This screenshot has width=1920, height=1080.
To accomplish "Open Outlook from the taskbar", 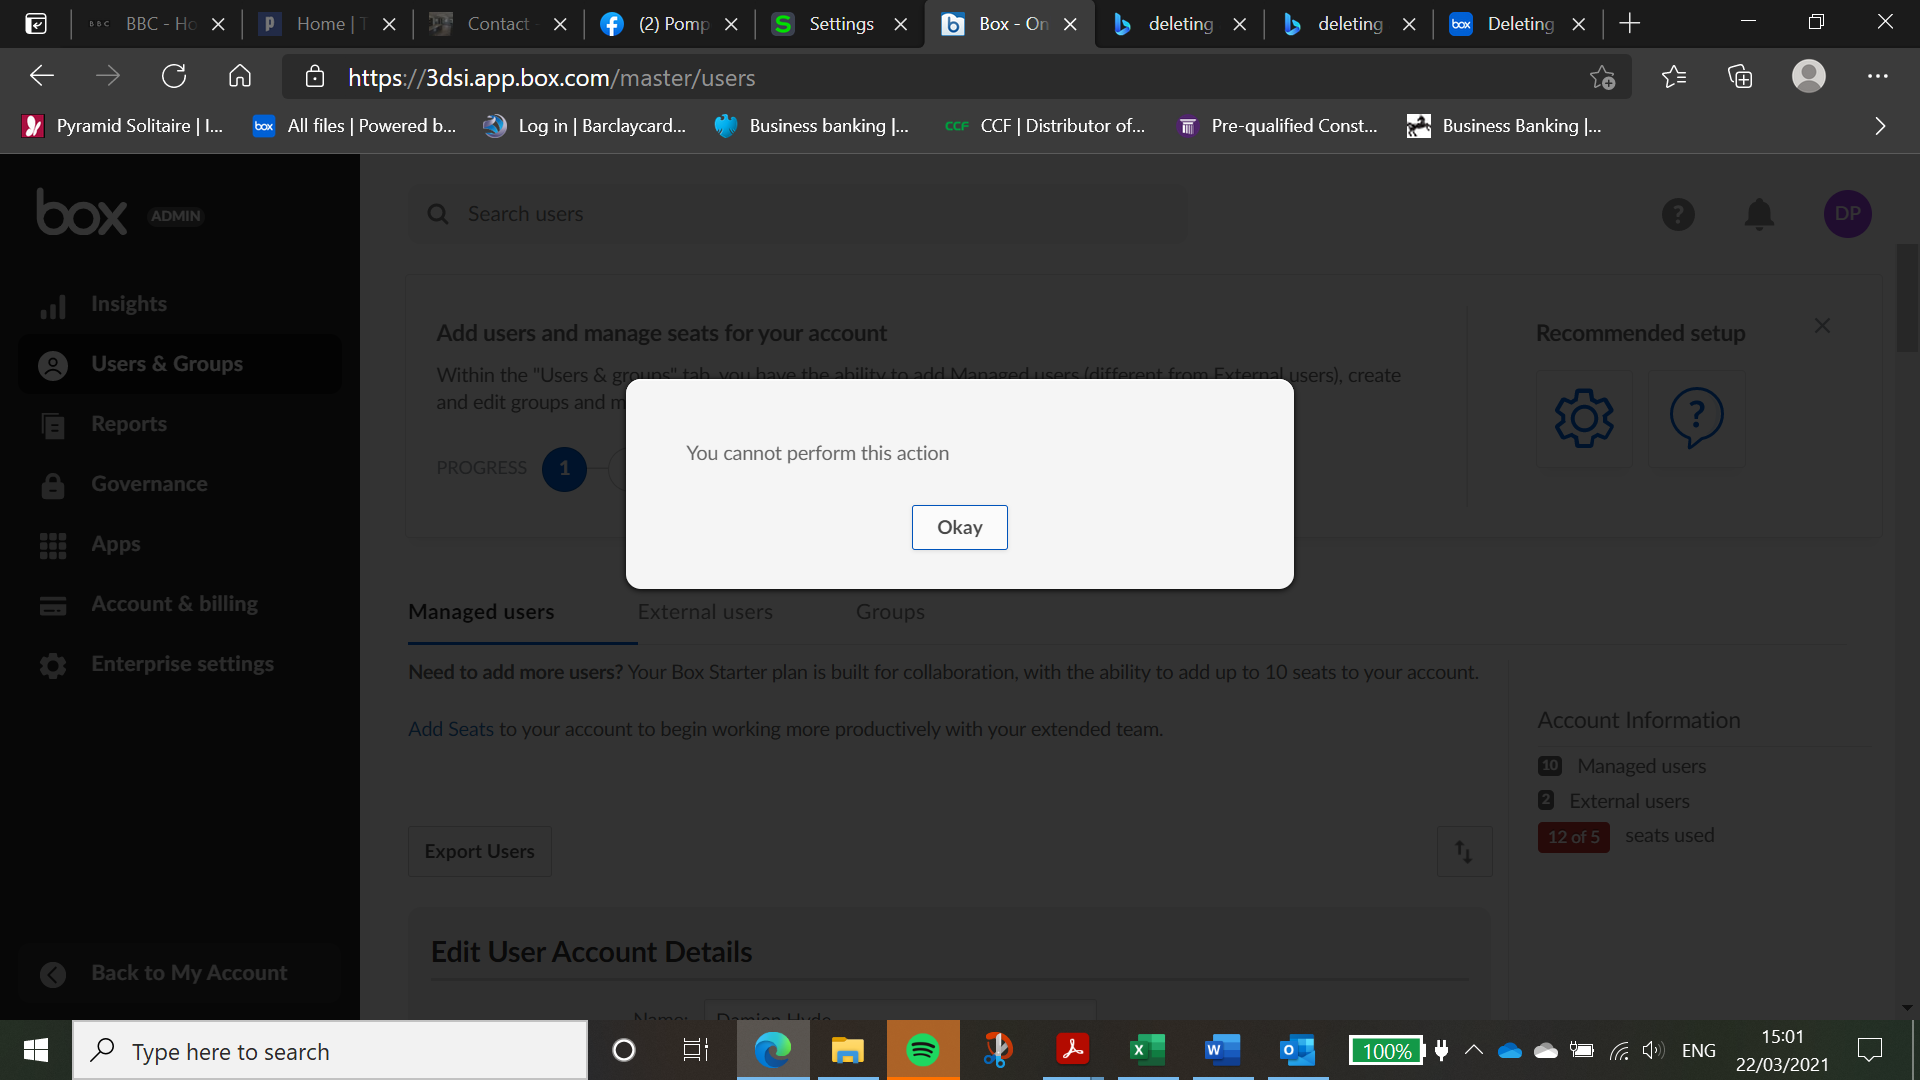I will tap(1297, 1050).
